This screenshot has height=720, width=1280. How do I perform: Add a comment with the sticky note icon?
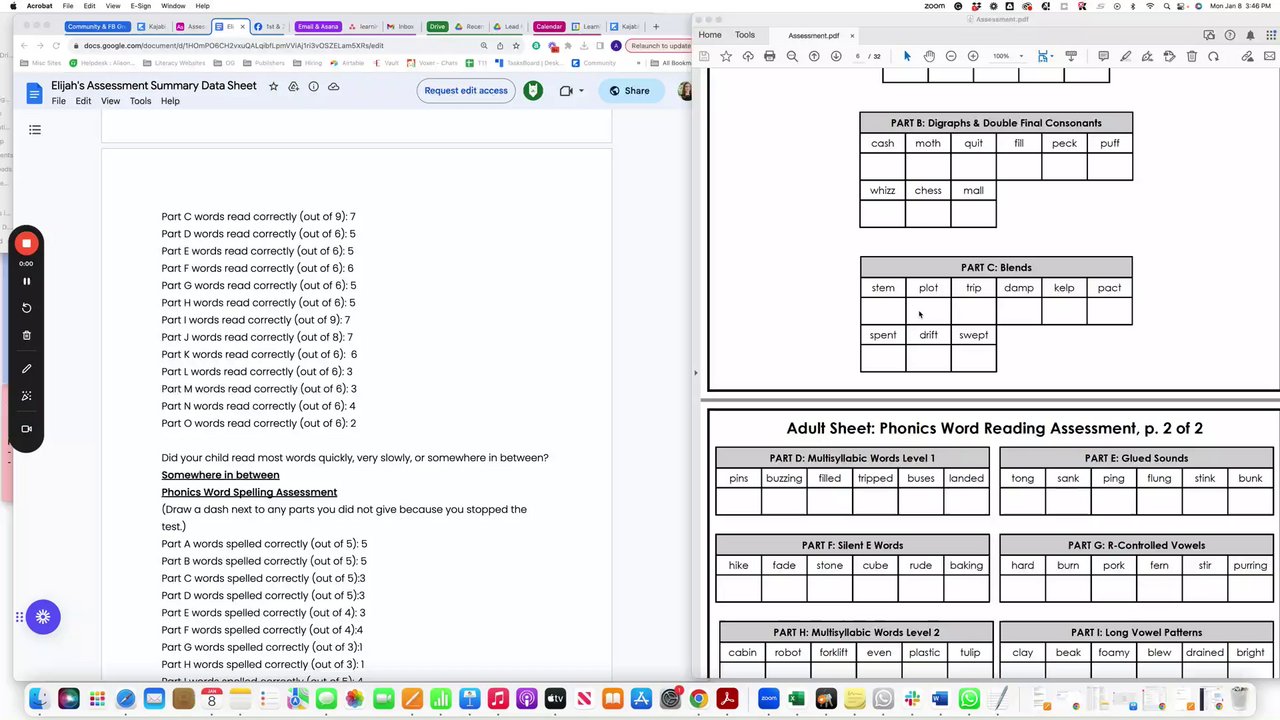pyautogui.click(x=1103, y=56)
